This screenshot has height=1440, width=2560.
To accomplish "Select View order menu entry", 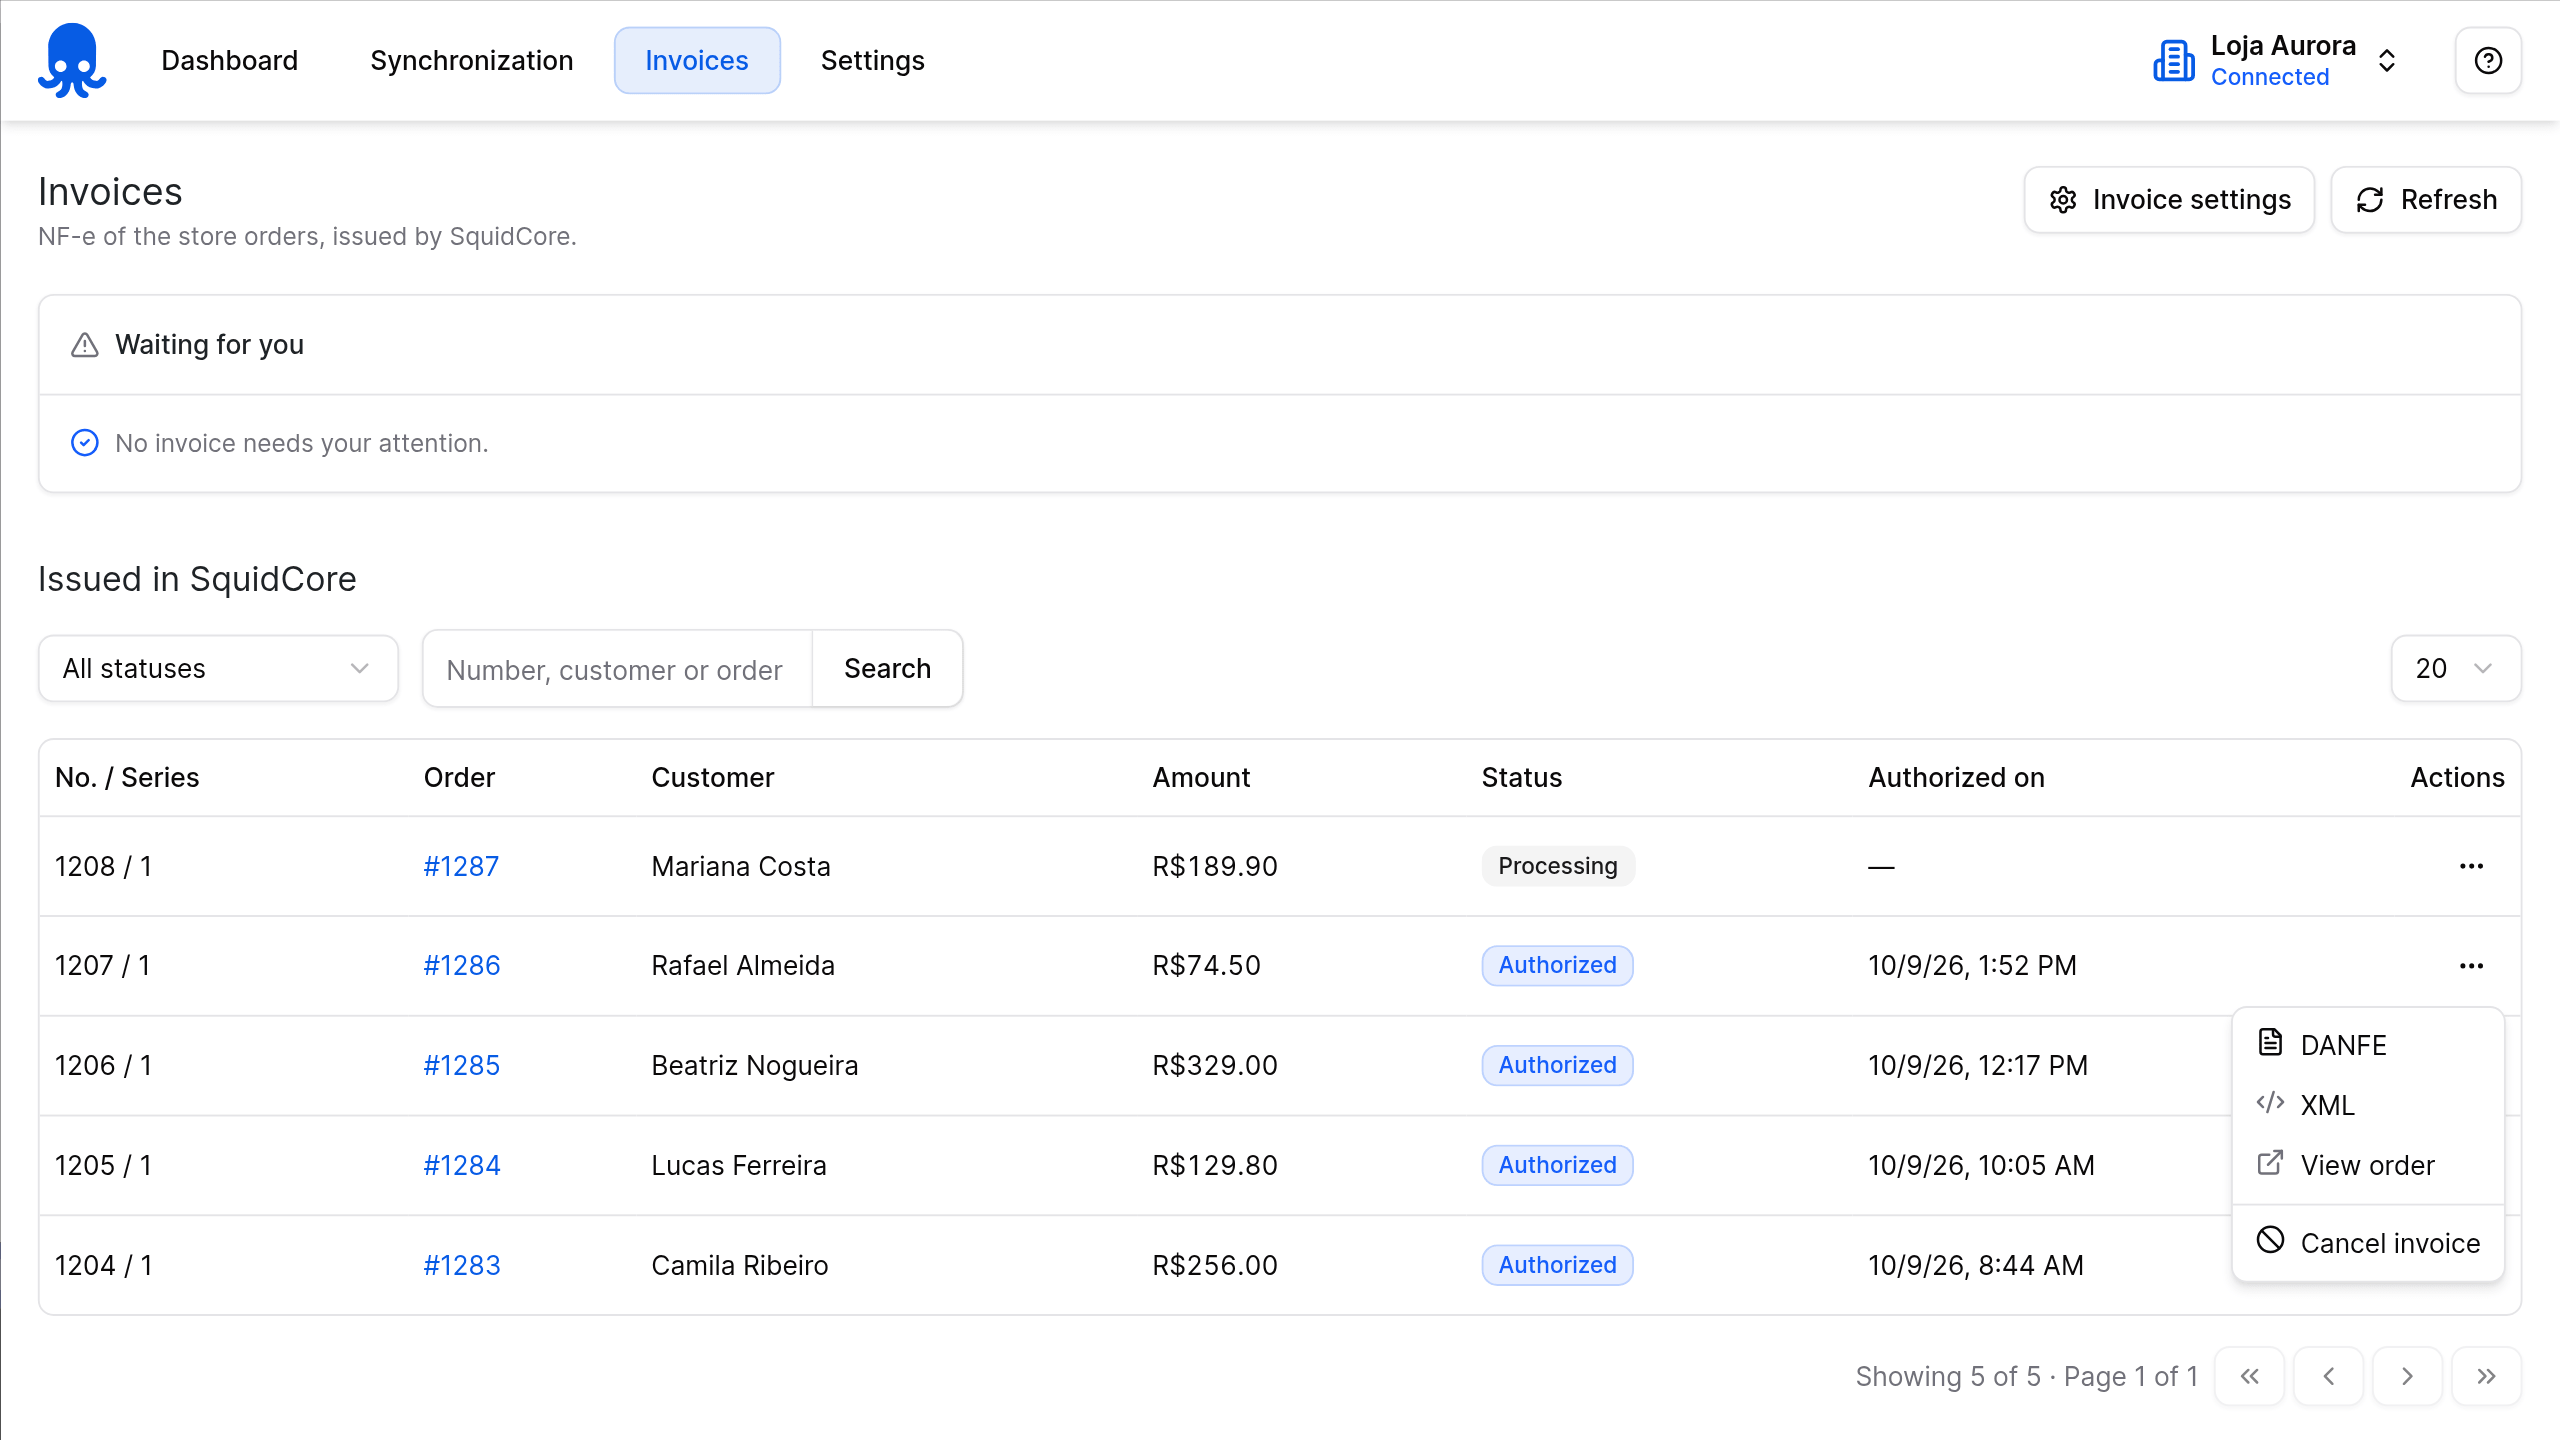I will [2368, 1165].
